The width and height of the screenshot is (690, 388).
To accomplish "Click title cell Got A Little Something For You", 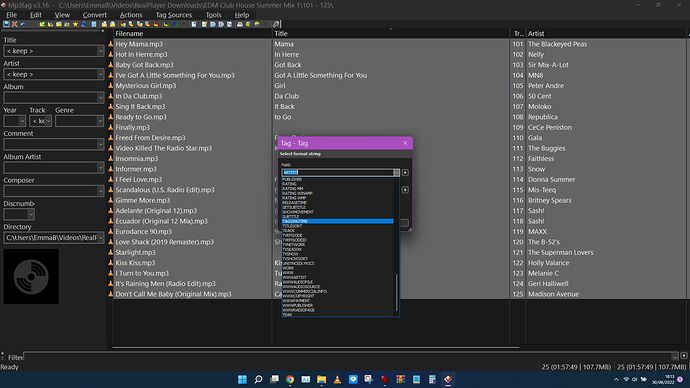I will [320, 75].
